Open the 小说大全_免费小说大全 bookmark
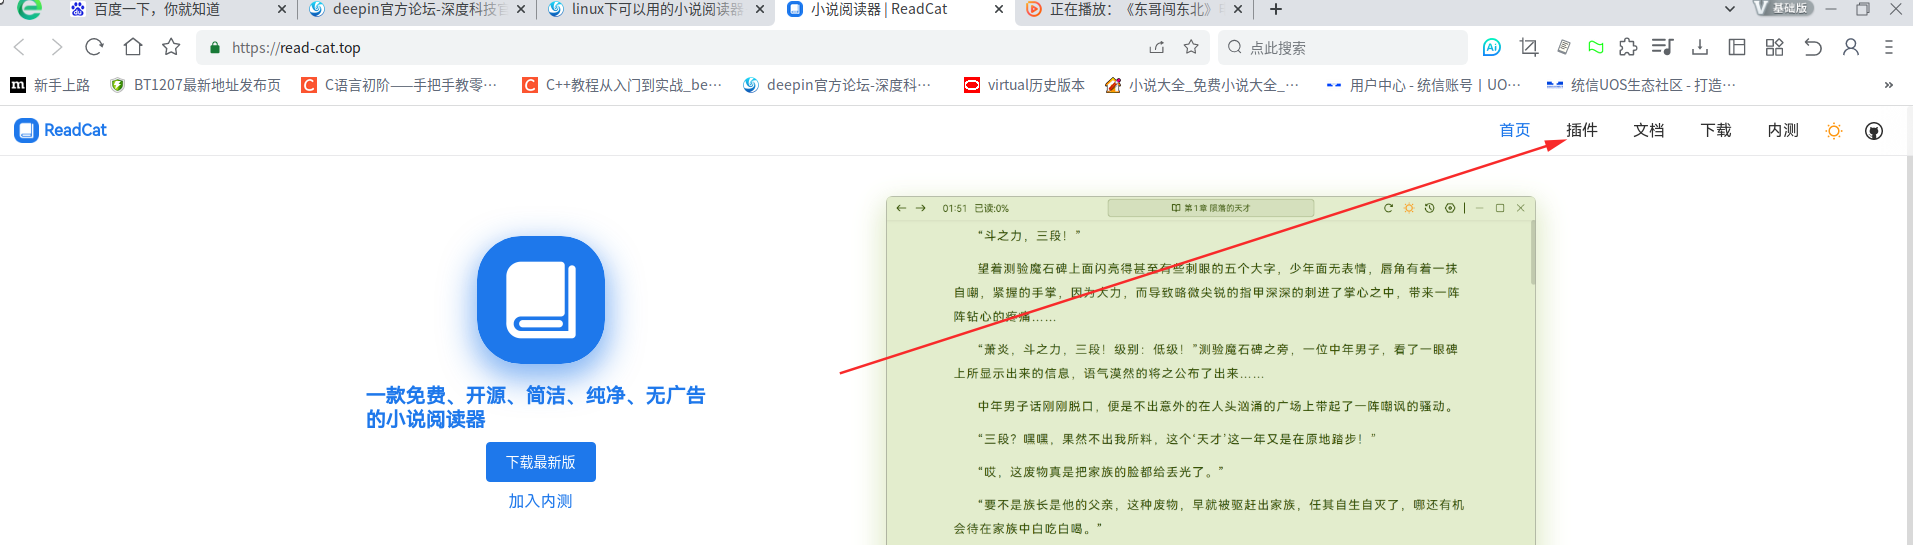The image size is (1913, 545). [1202, 85]
